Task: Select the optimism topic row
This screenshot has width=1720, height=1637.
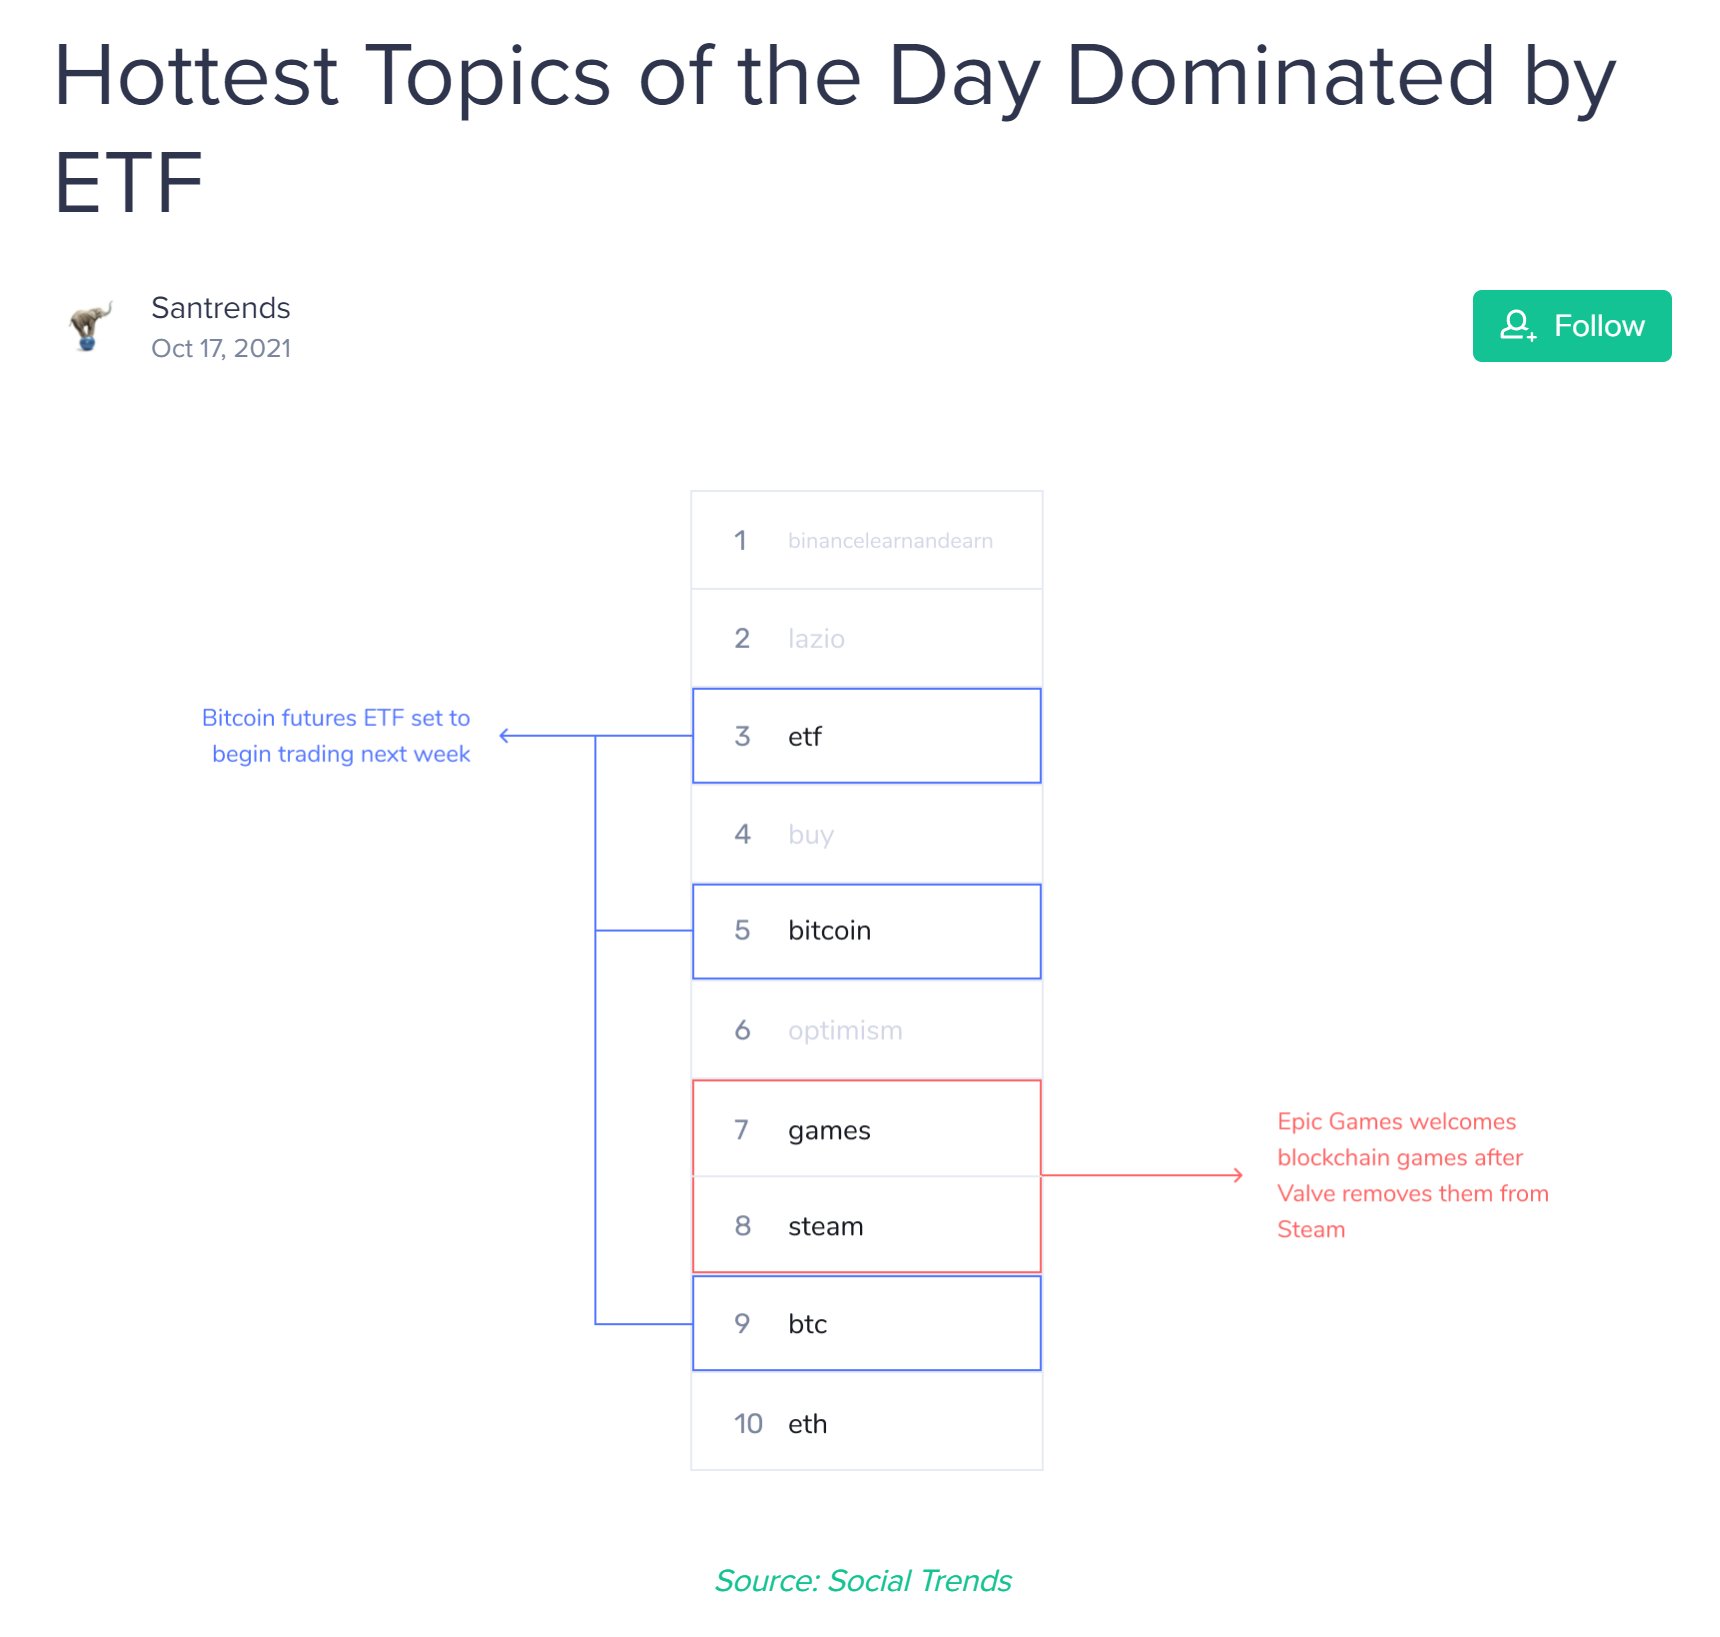Action: click(x=867, y=1030)
